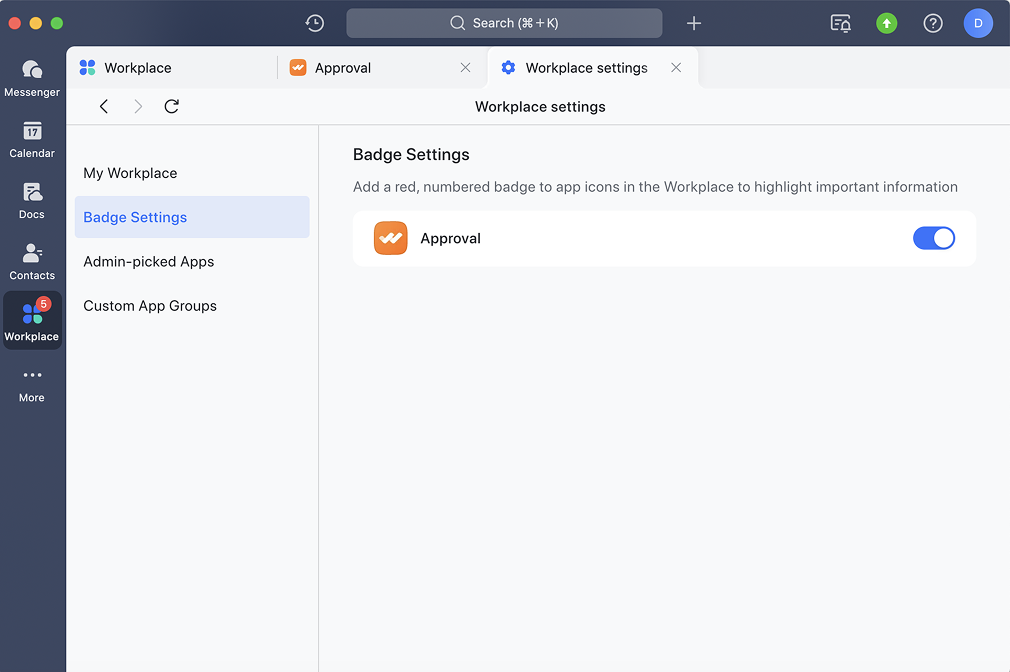Viewport: 1010px width, 672px height.
Task: Click the Workplace sidebar icon
Action: [32, 320]
